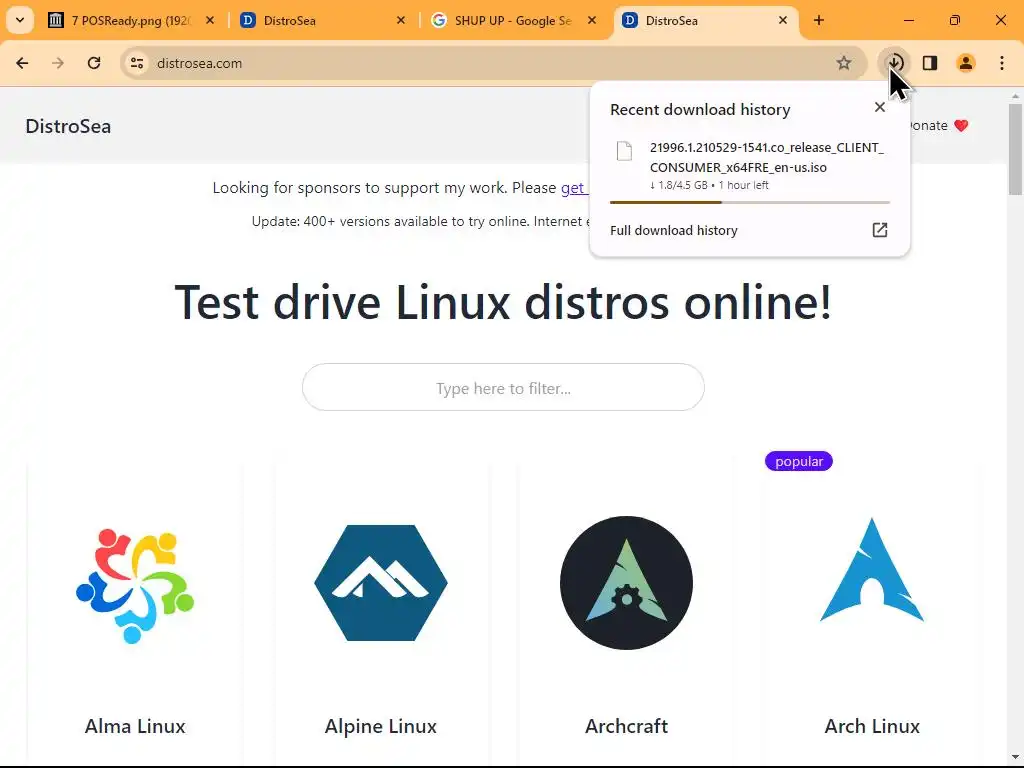Open Chrome three-dot menu
This screenshot has width=1024, height=768.
click(1002, 63)
